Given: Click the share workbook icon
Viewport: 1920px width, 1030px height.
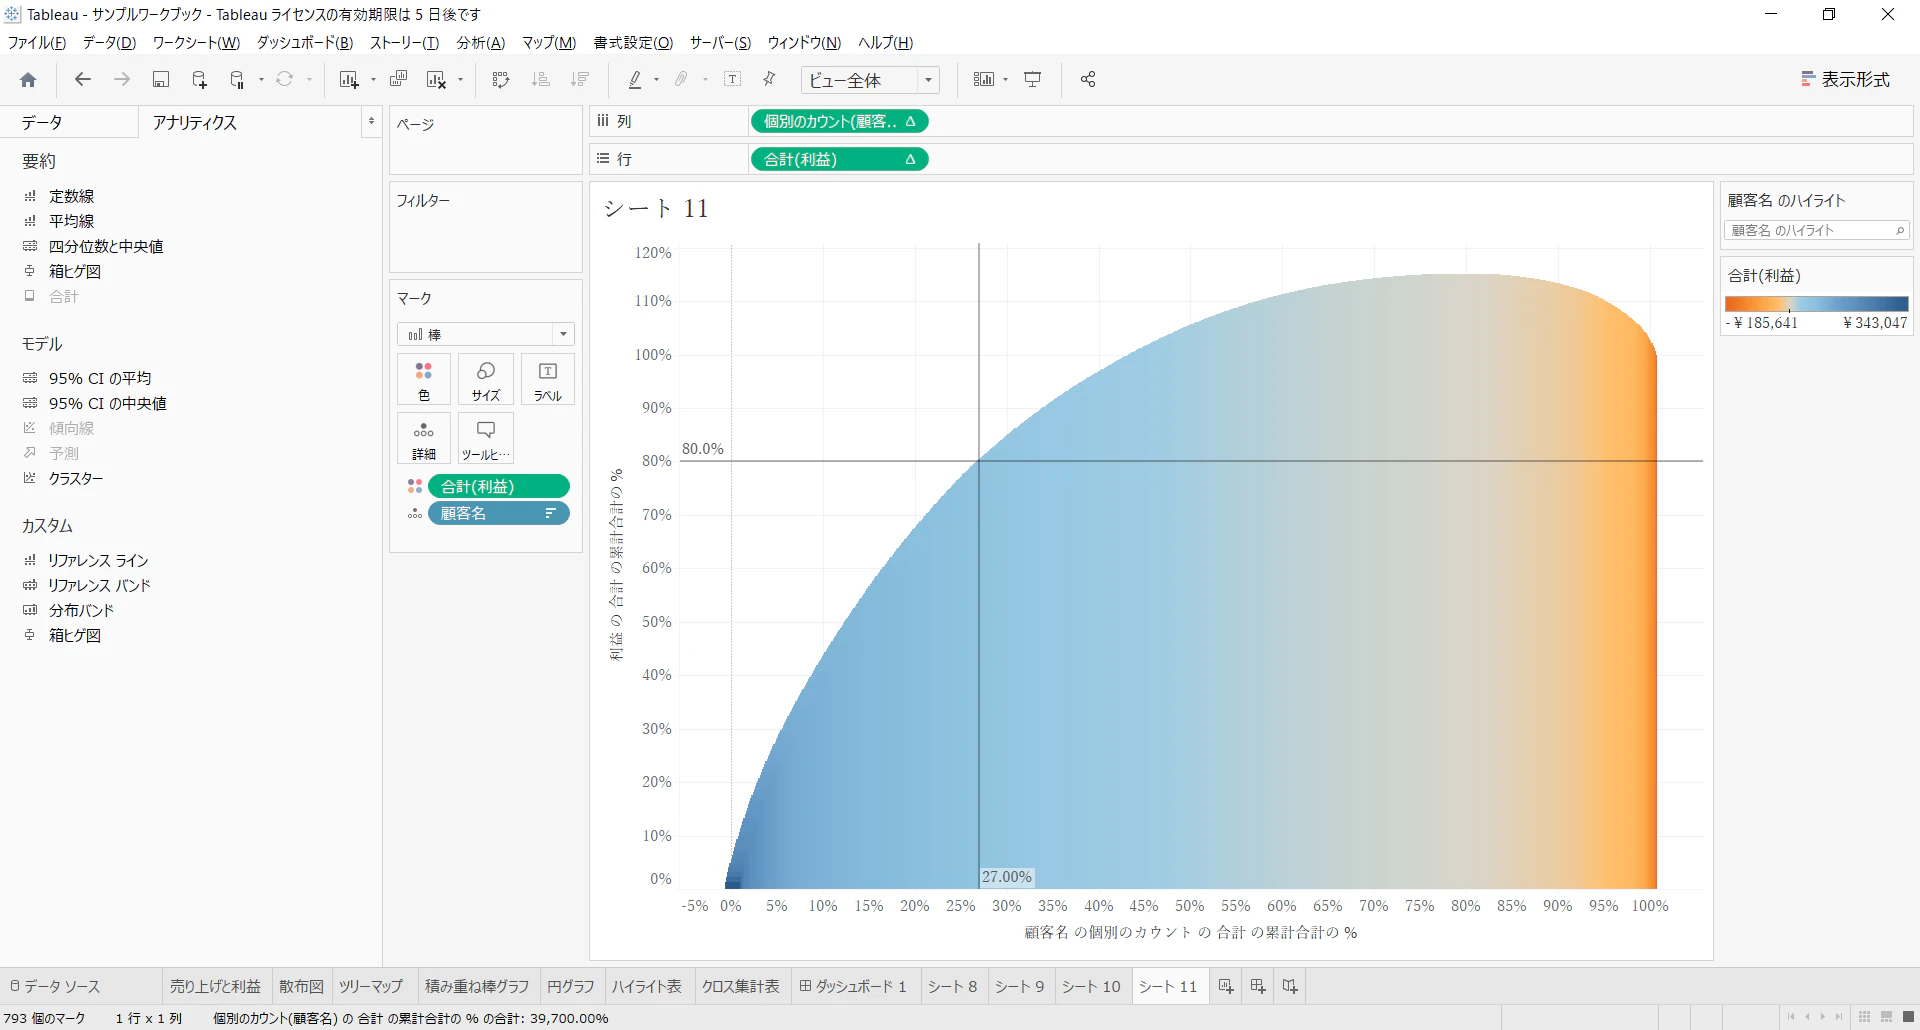Looking at the screenshot, I should point(1088,80).
